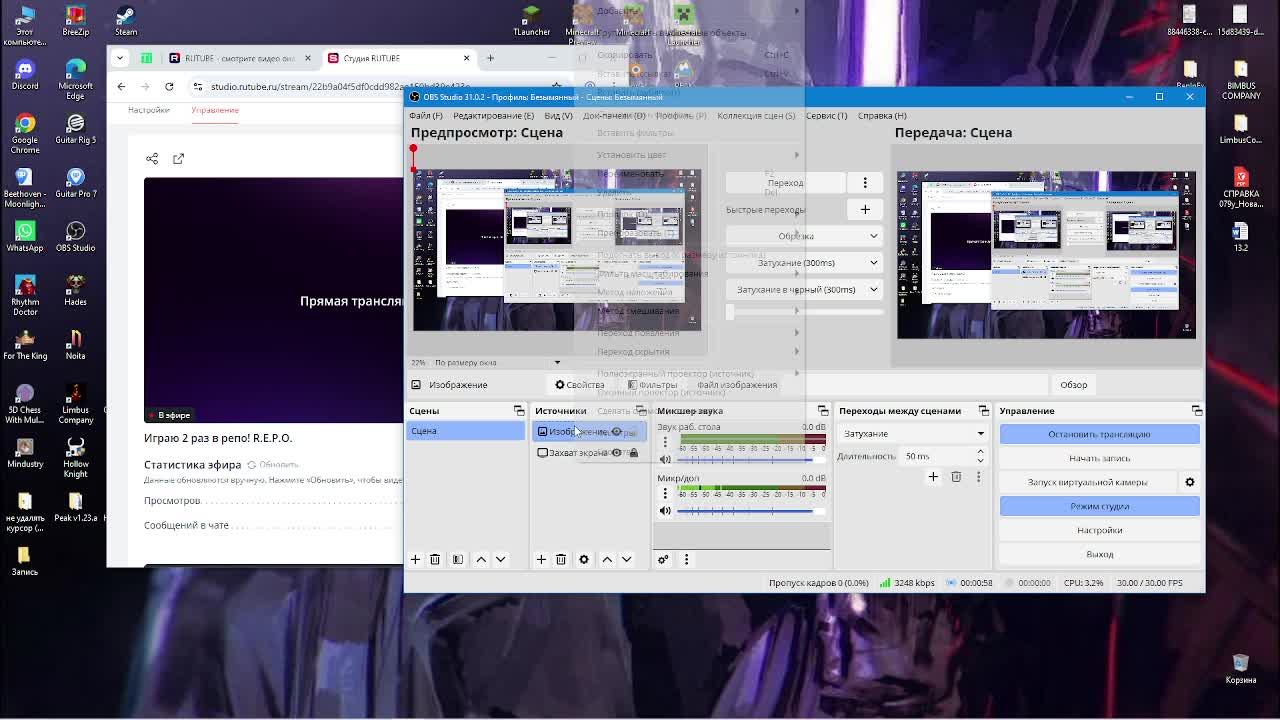Open the Сервис (T) menu
The height and width of the screenshot is (720, 1280).
click(826, 115)
